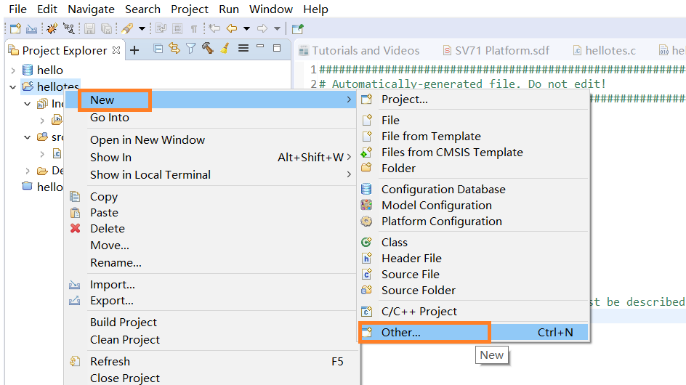Choose Source File from New submenu

pos(474,274)
